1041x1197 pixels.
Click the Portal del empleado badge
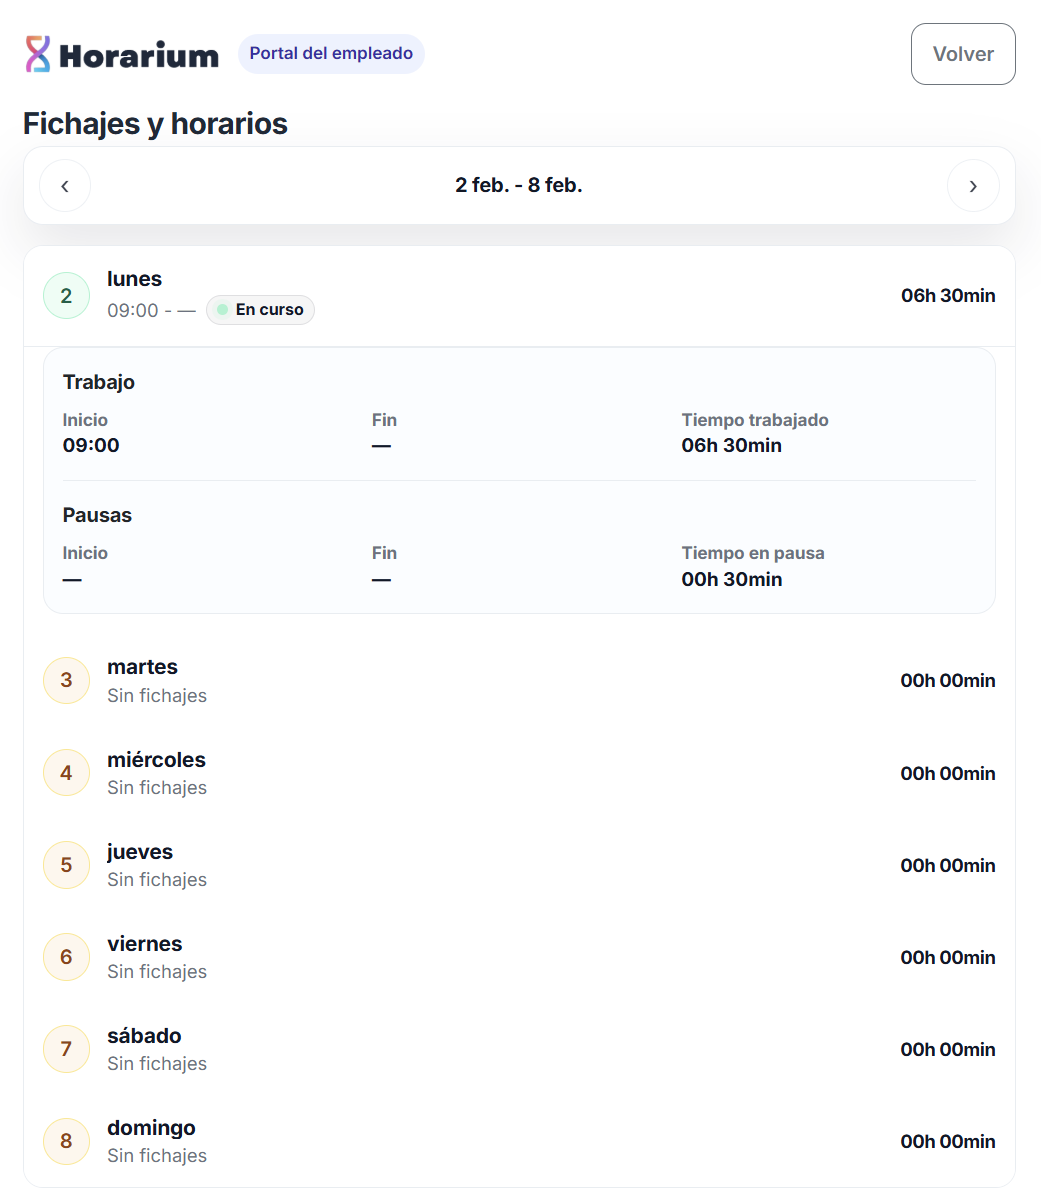click(331, 54)
